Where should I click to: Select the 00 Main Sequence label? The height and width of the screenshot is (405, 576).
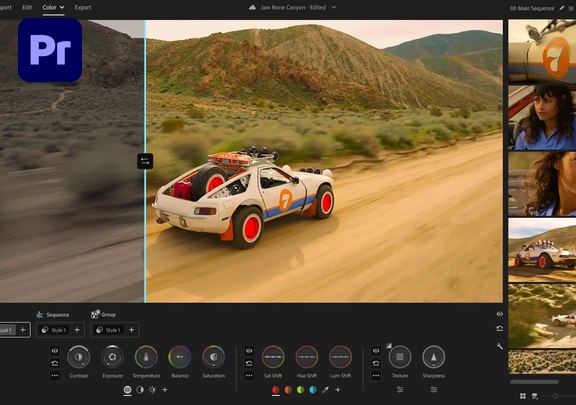(x=532, y=8)
